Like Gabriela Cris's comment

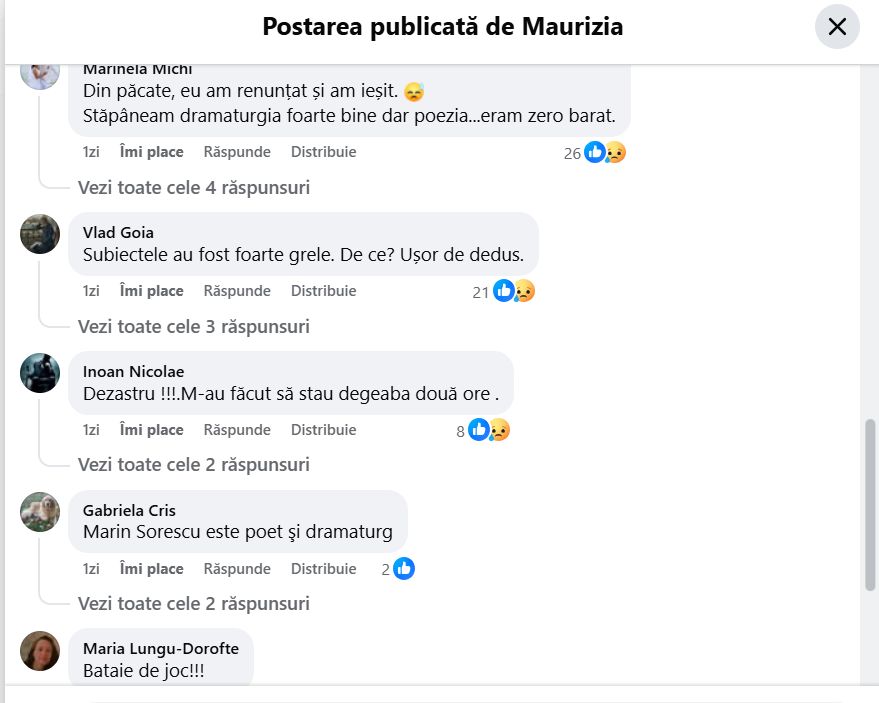coord(151,569)
